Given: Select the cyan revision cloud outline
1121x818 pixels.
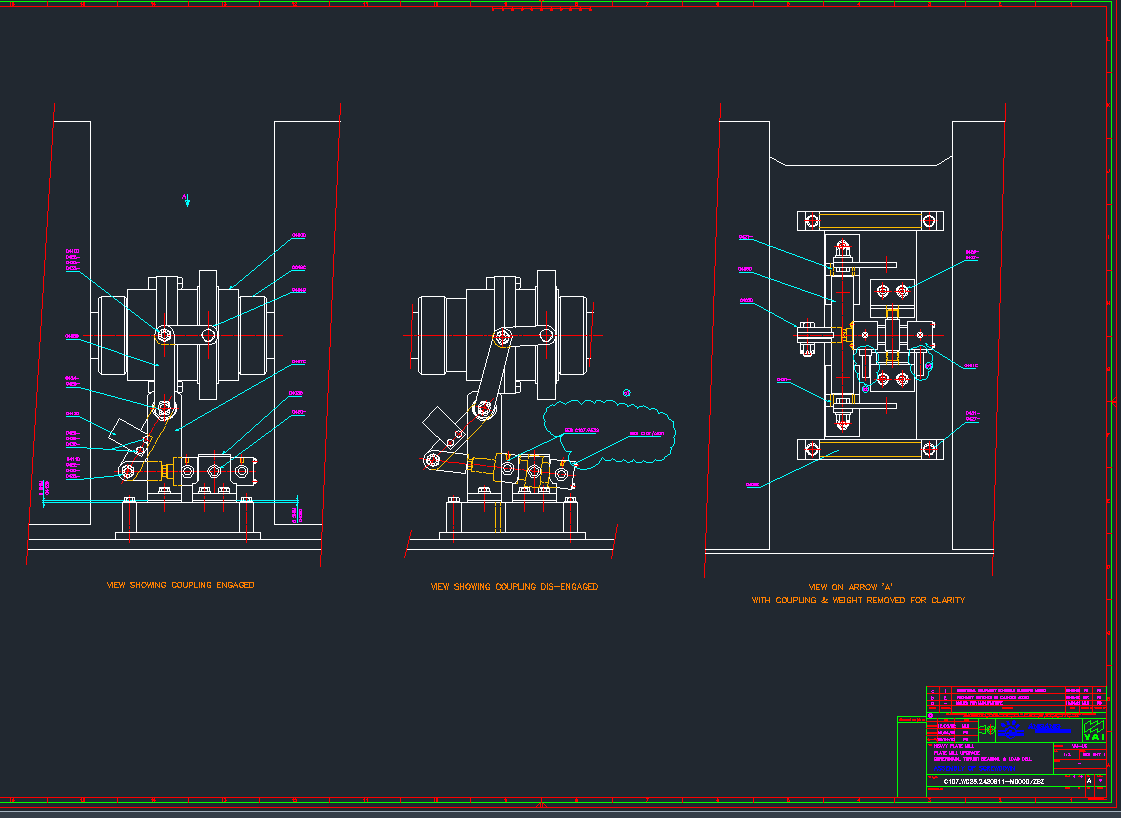Looking at the screenshot, I should coord(609,433).
